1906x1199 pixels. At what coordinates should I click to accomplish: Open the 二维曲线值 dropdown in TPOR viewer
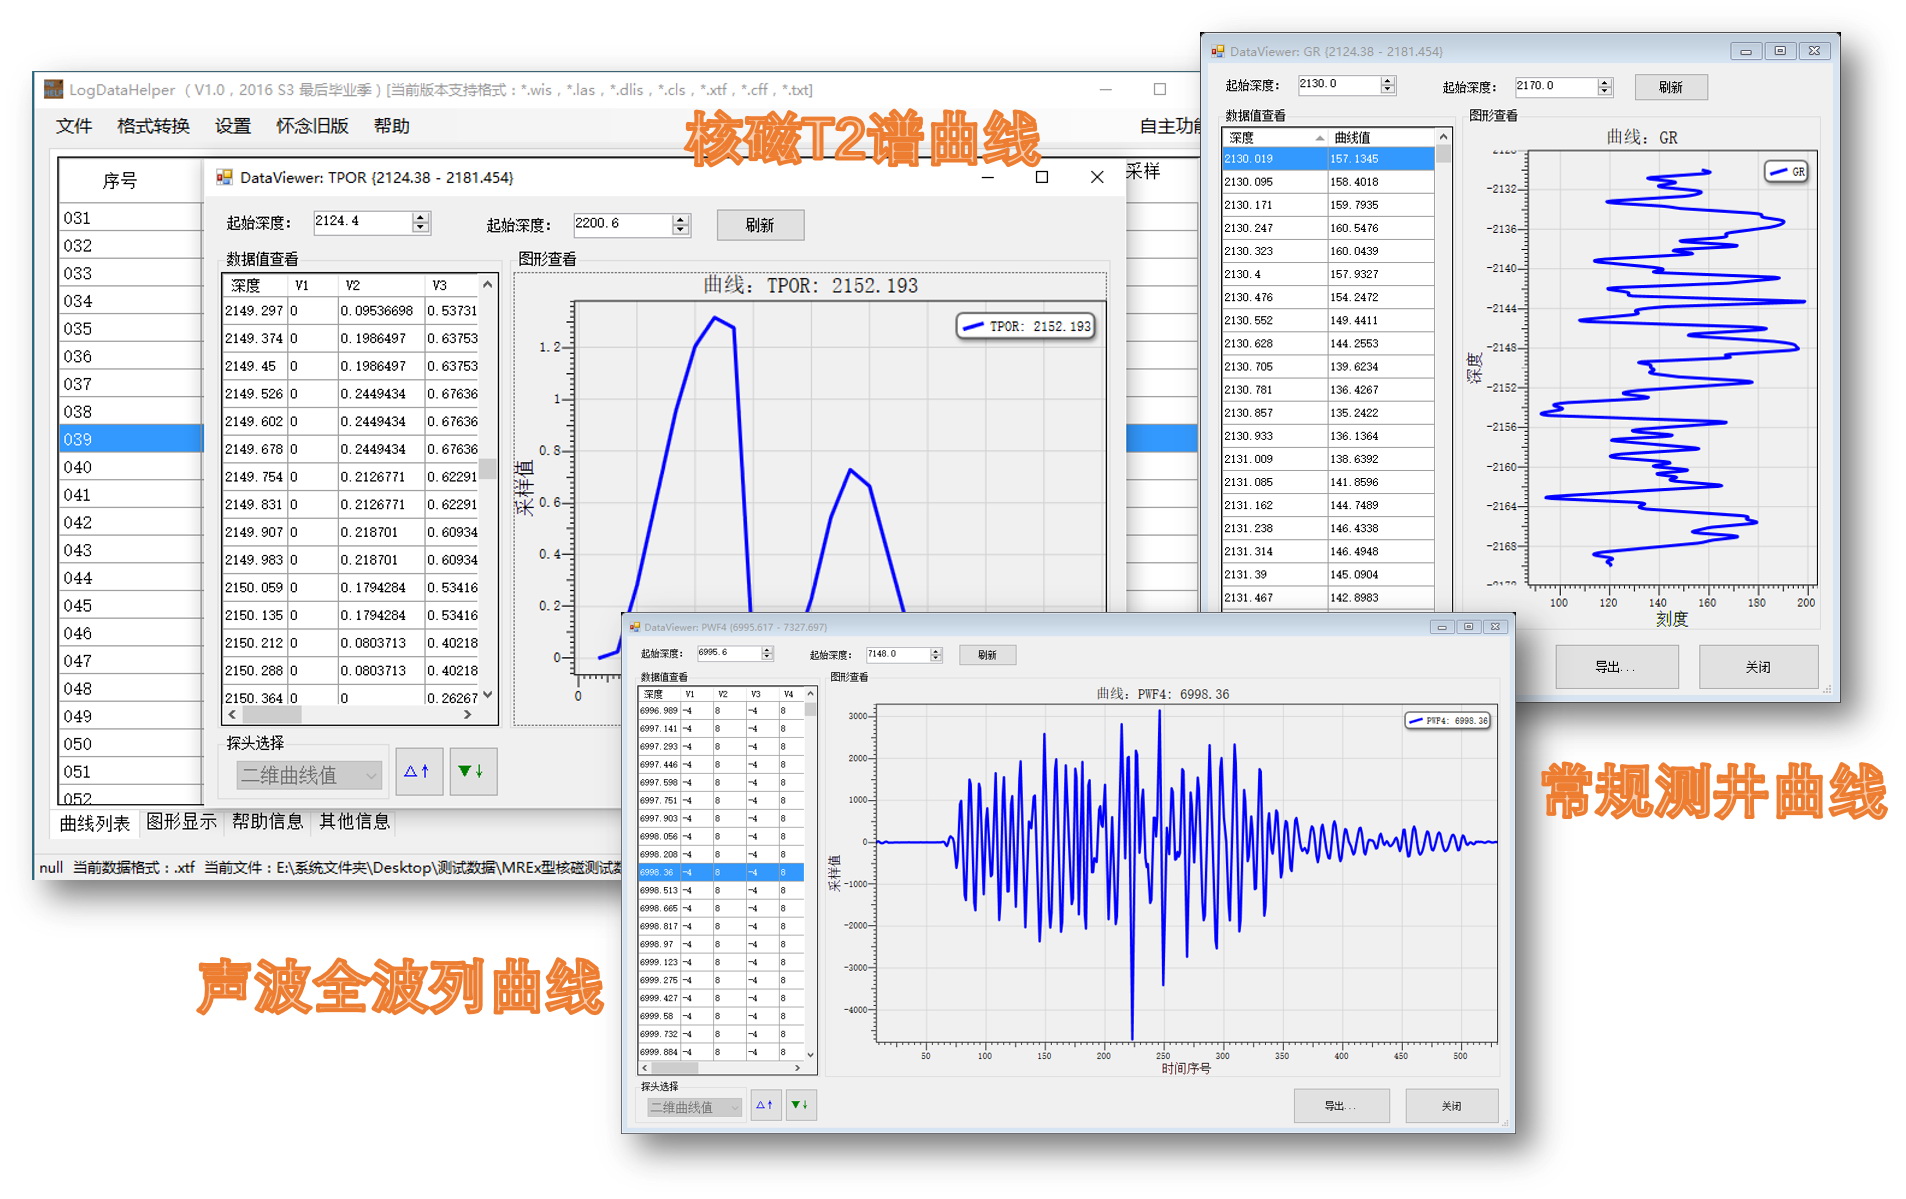pos(310,775)
